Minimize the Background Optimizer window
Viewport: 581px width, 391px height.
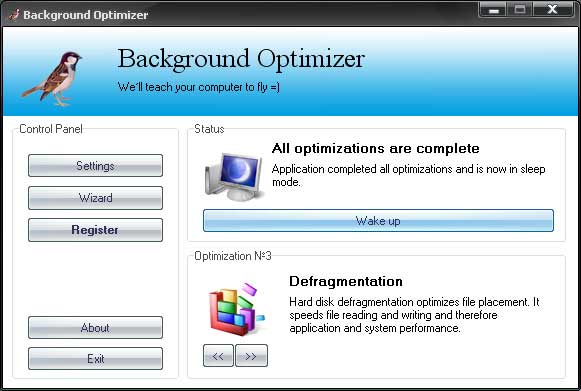[x=494, y=10]
